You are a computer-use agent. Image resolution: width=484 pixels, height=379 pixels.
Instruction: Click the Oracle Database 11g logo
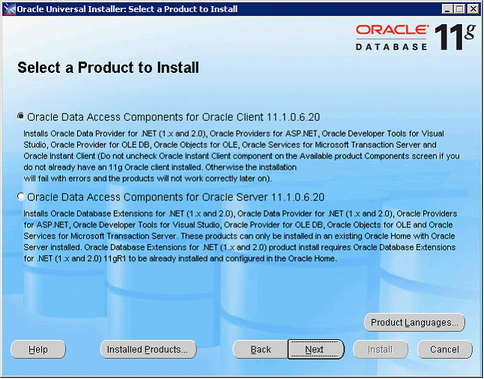point(416,37)
